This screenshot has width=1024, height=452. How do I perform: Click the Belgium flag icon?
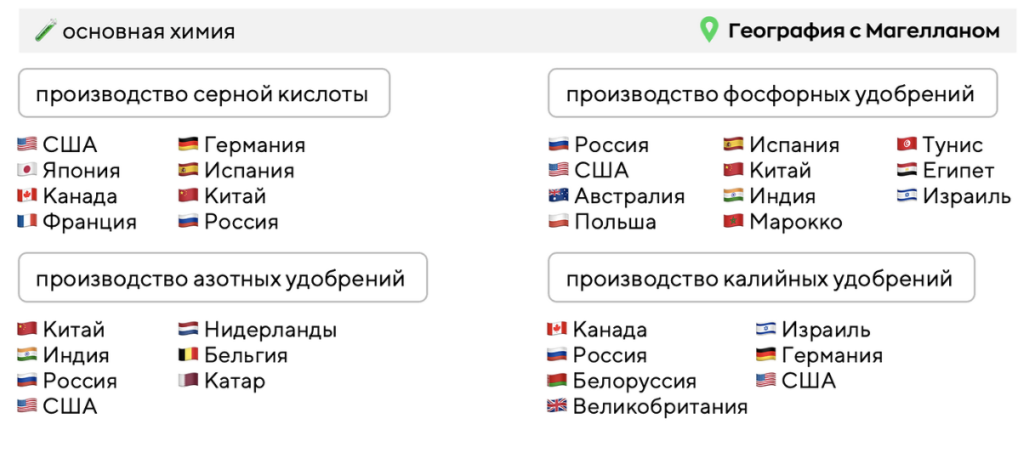point(188,355)
